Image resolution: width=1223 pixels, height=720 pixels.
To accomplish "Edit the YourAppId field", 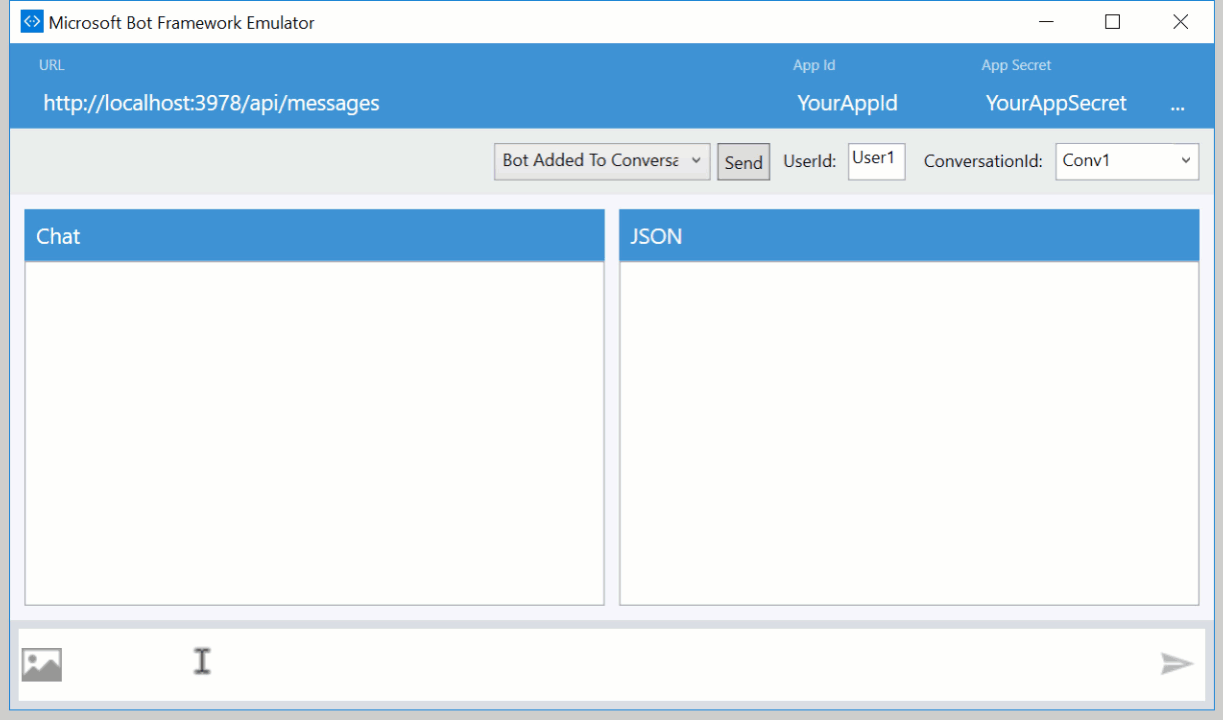I will click(848, 103).
